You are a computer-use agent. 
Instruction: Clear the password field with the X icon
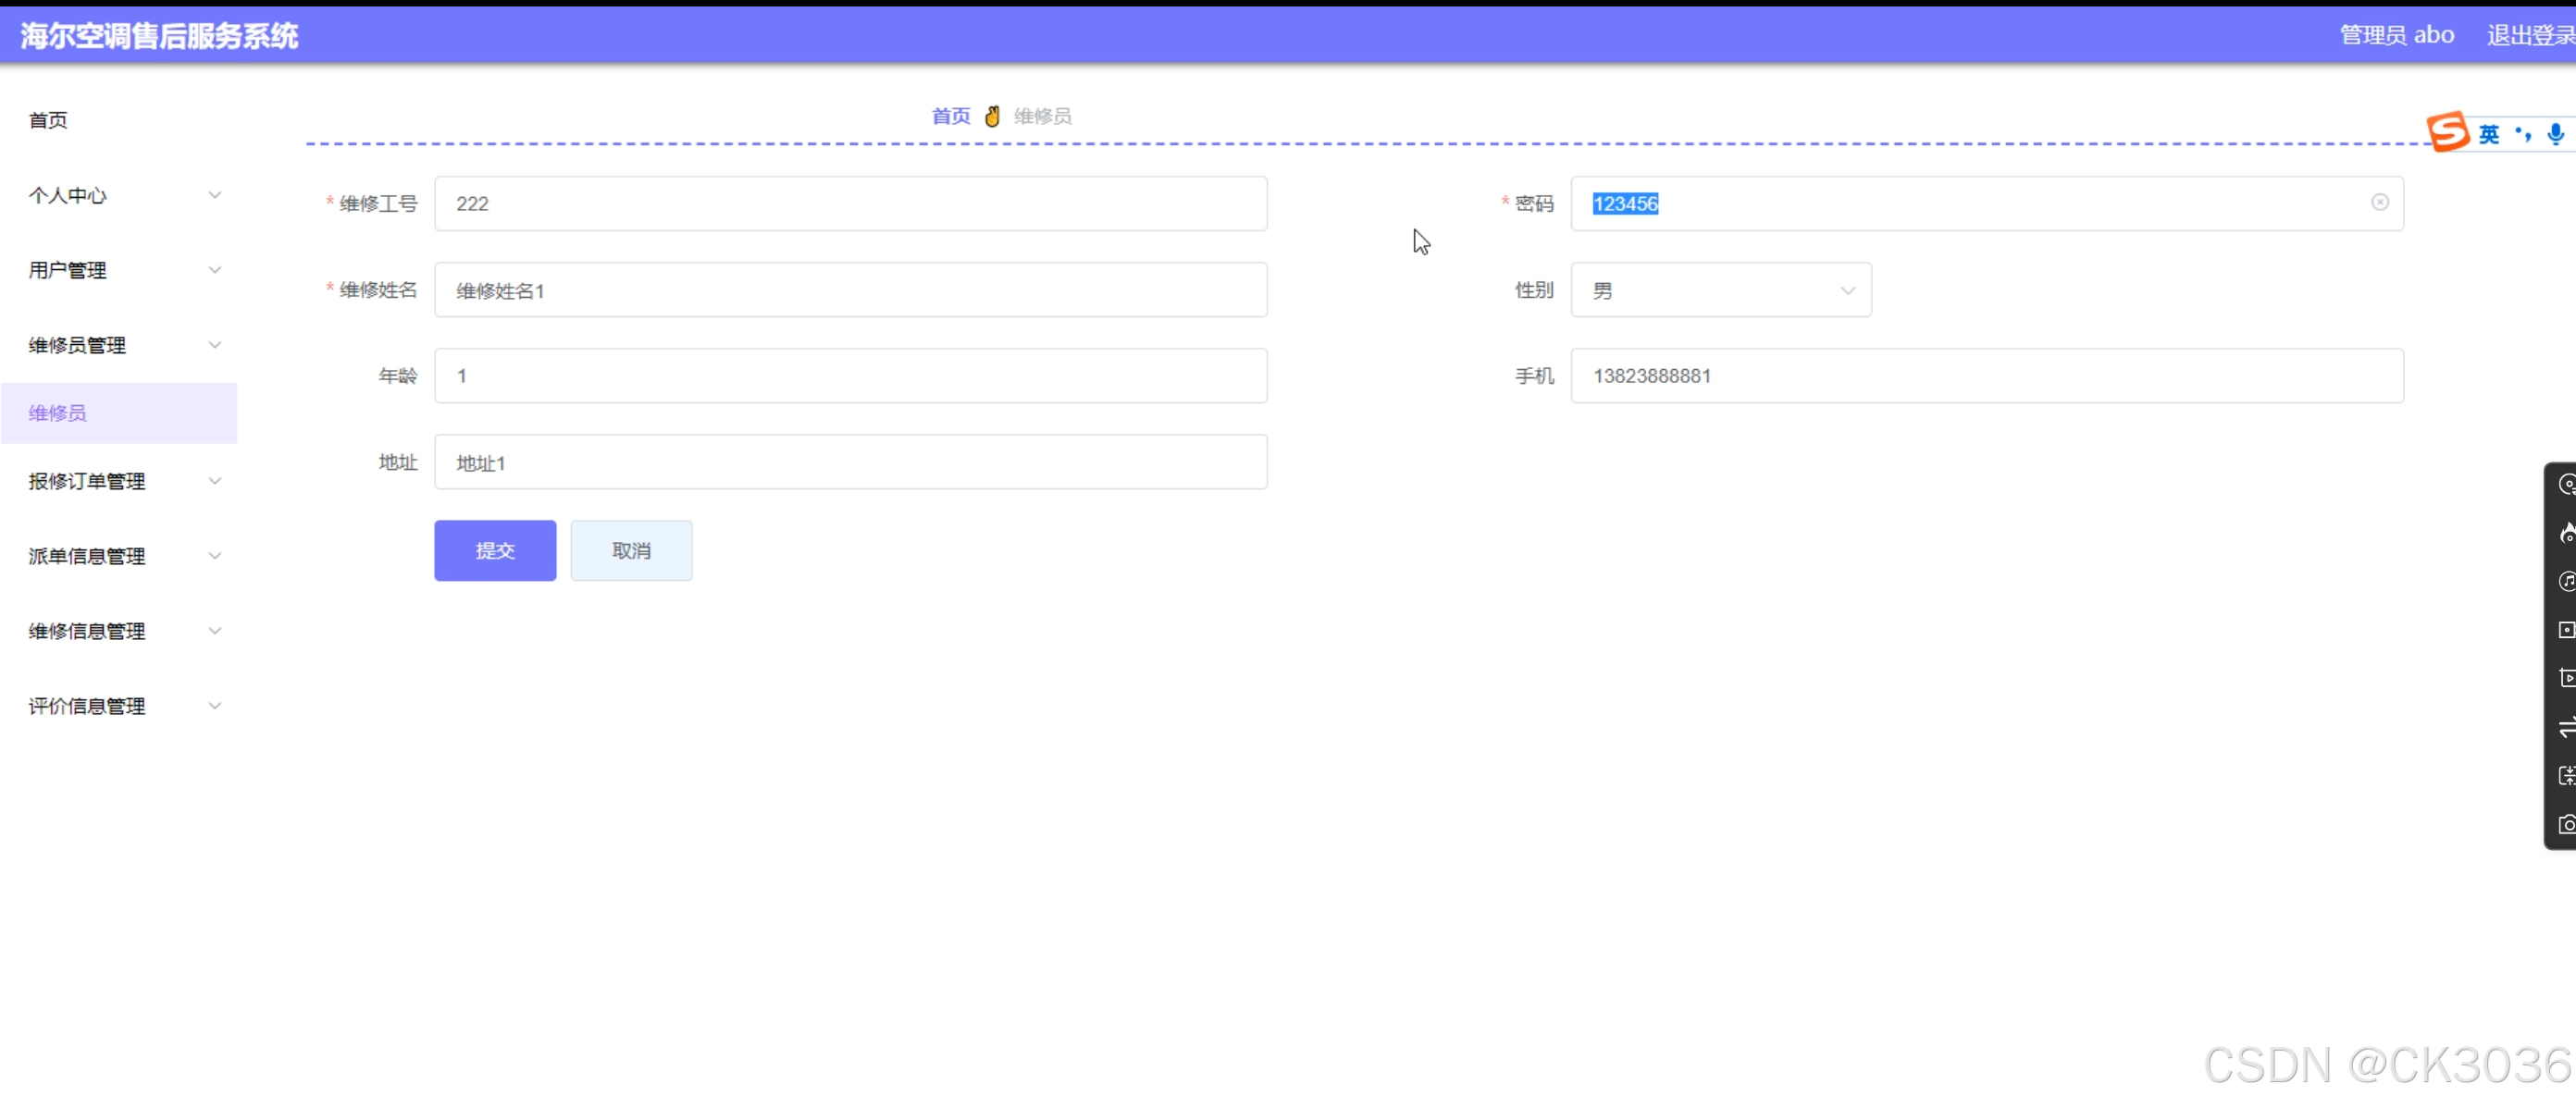click(x=2379, y=203)
